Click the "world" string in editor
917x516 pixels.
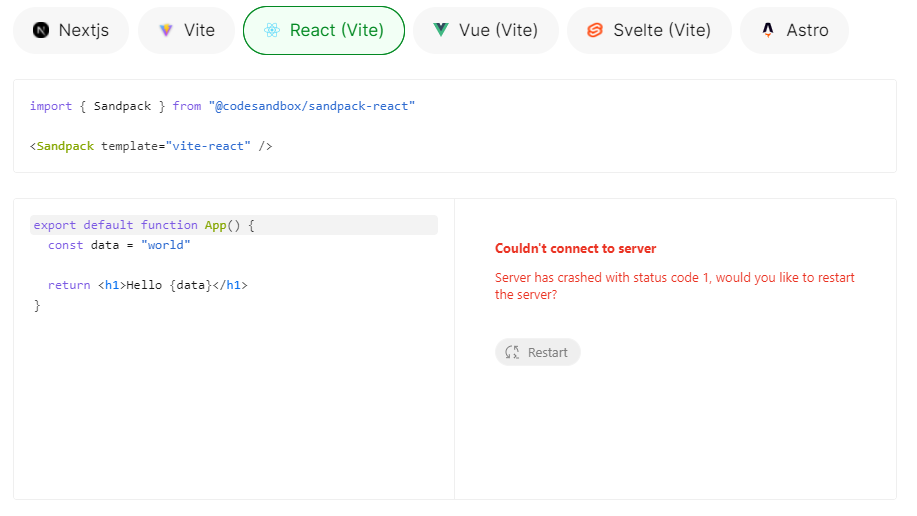(166, 245)
